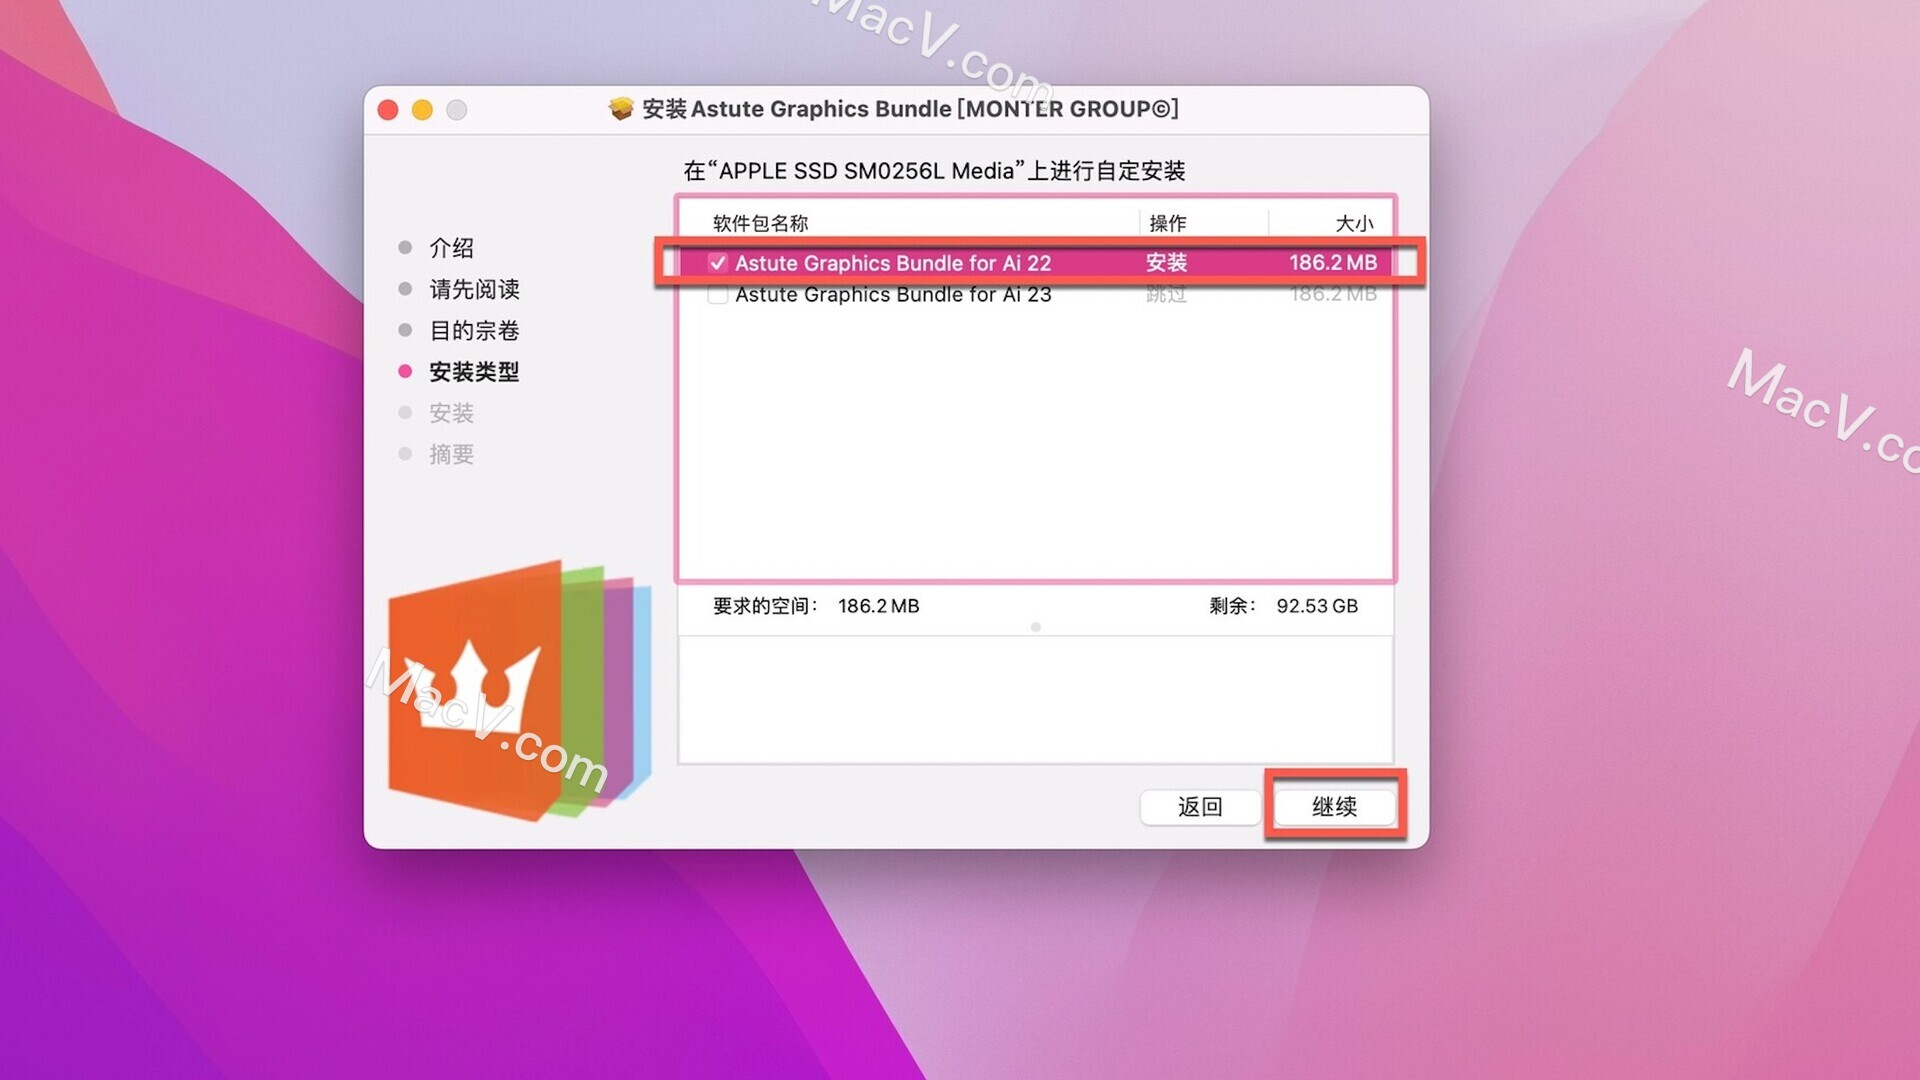
Task: Click the Astute Graphics crown logo image
Action: pyautogui.click(x=519, y=691)
